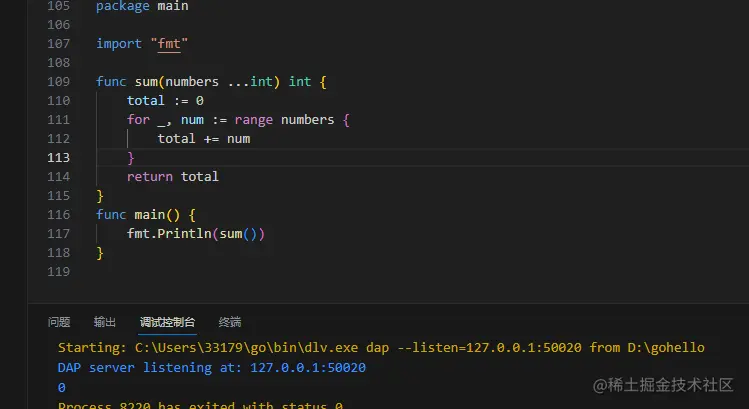Select the 调试控制台 tab
The height and width of the screenshot is (409, 749).
pyautogui.click(x=167, y=322)
